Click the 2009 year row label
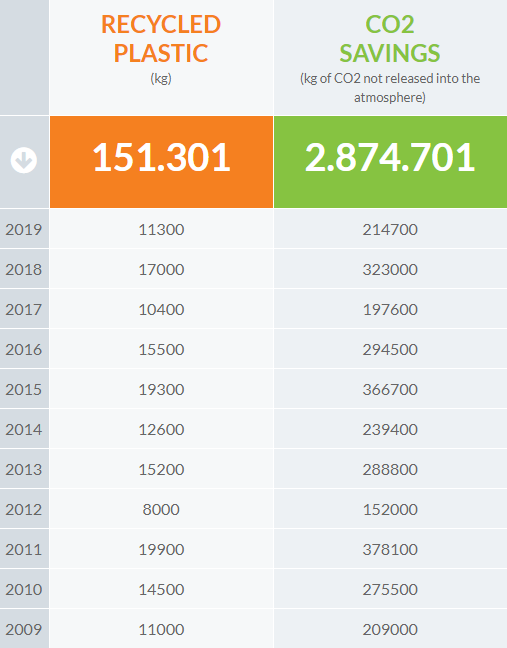Image resolution: width=507 pixels, height=648 pixels. pos(24,629)
